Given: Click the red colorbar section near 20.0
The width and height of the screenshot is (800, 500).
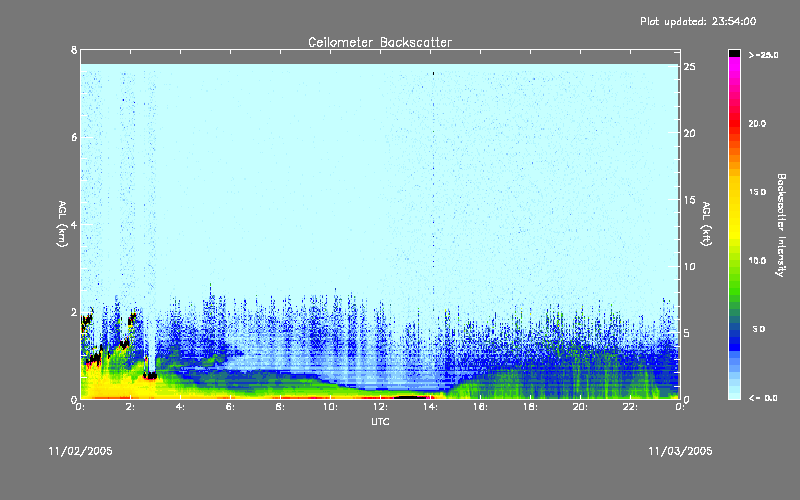Looking at the screenshot, I should [x=734, y=124].
